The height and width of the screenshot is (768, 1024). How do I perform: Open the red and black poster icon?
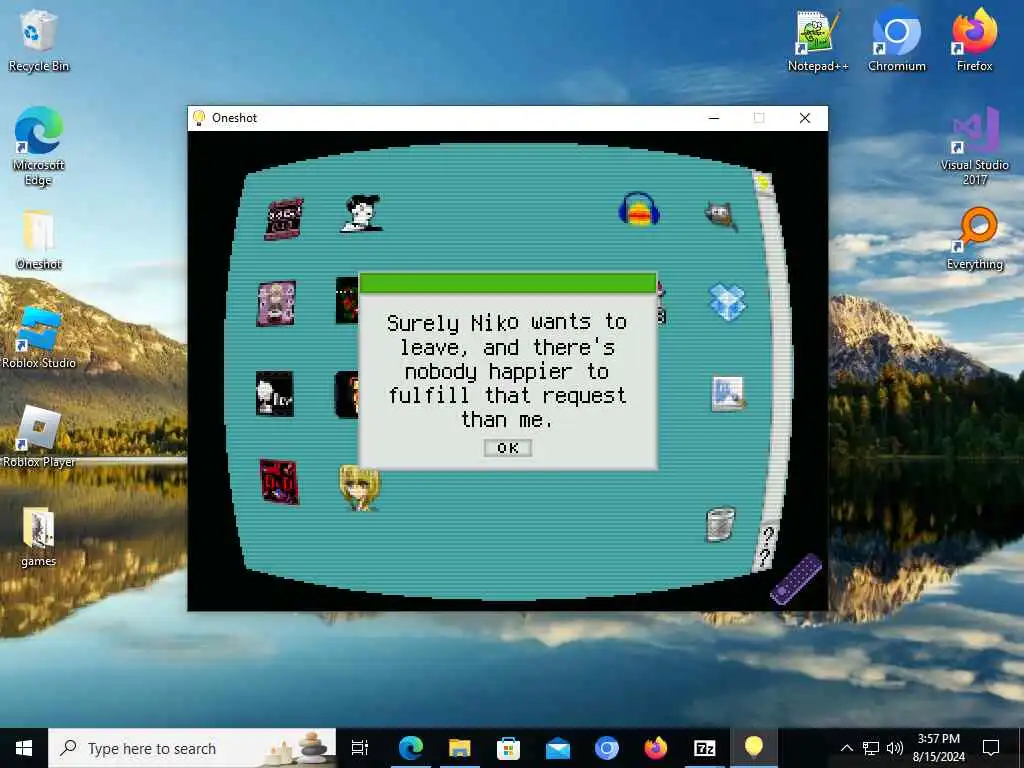coord(279,481)
